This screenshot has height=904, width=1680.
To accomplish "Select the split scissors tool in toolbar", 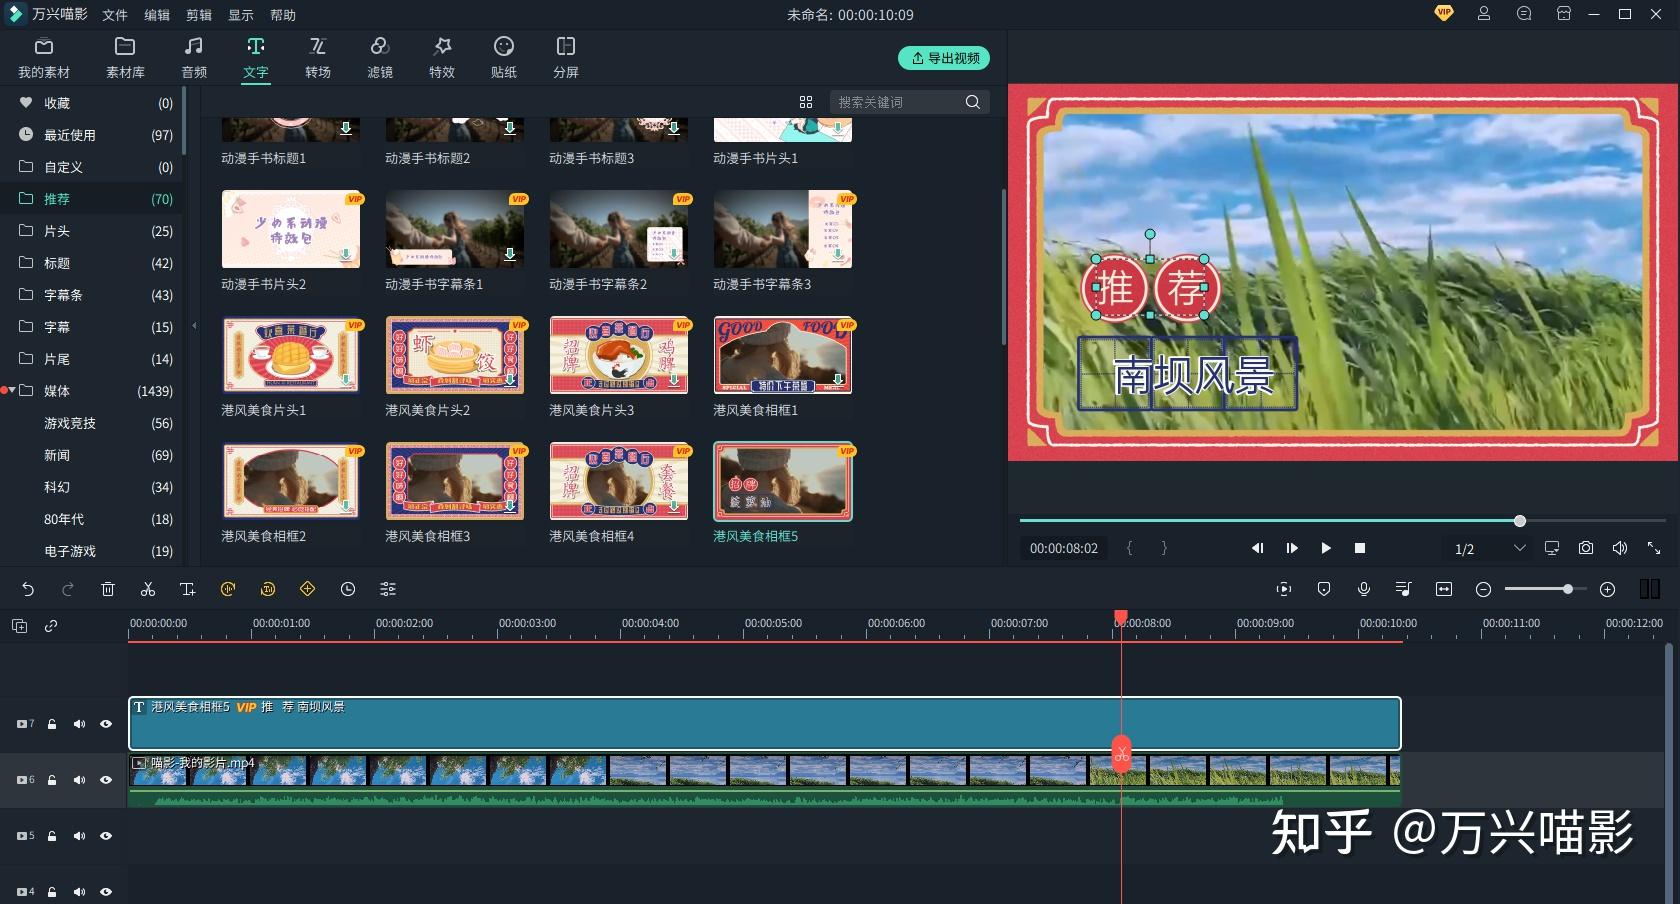I will (148, 589).
